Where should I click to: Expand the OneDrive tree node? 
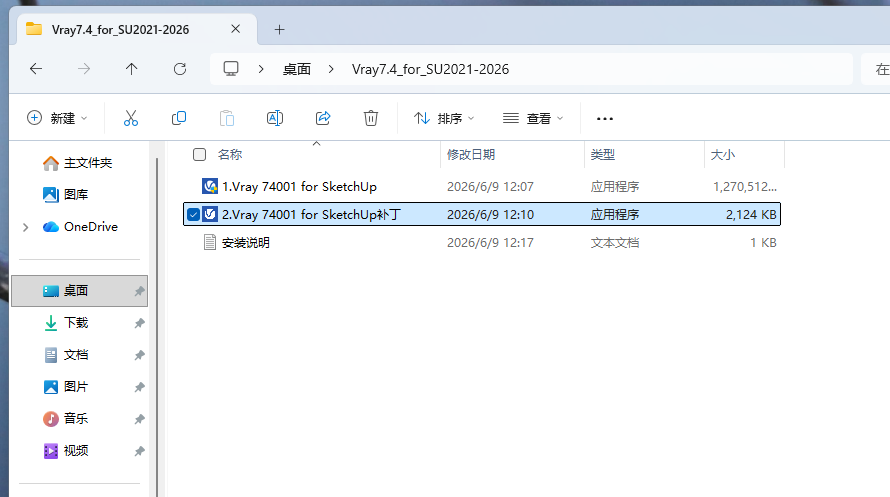[x=26, y=228]
